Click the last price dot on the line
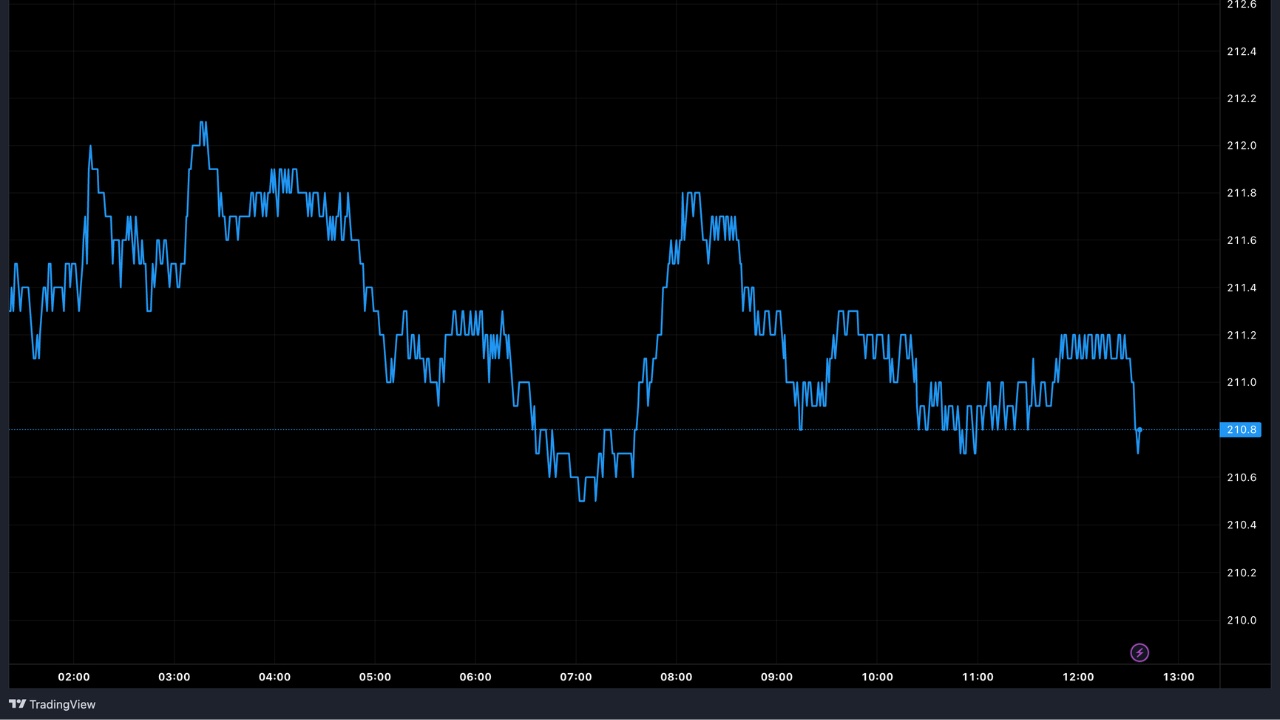This screenshot has height=720, width=1280. pyautogui.click(x=1139, y=430)
